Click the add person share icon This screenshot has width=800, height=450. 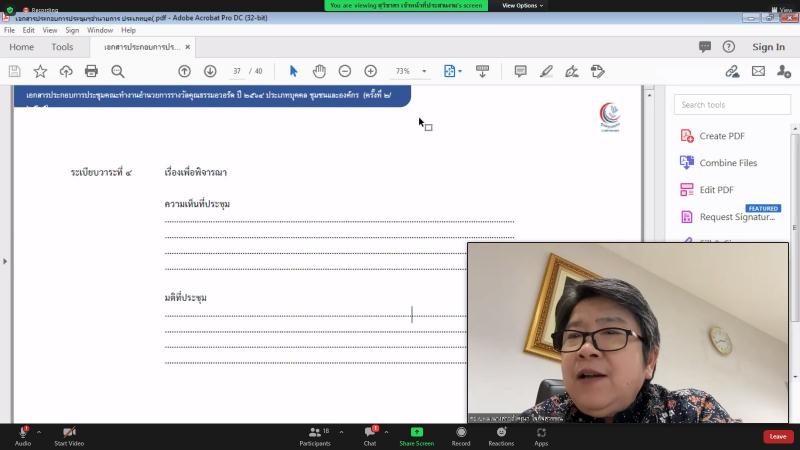[784, 71]
